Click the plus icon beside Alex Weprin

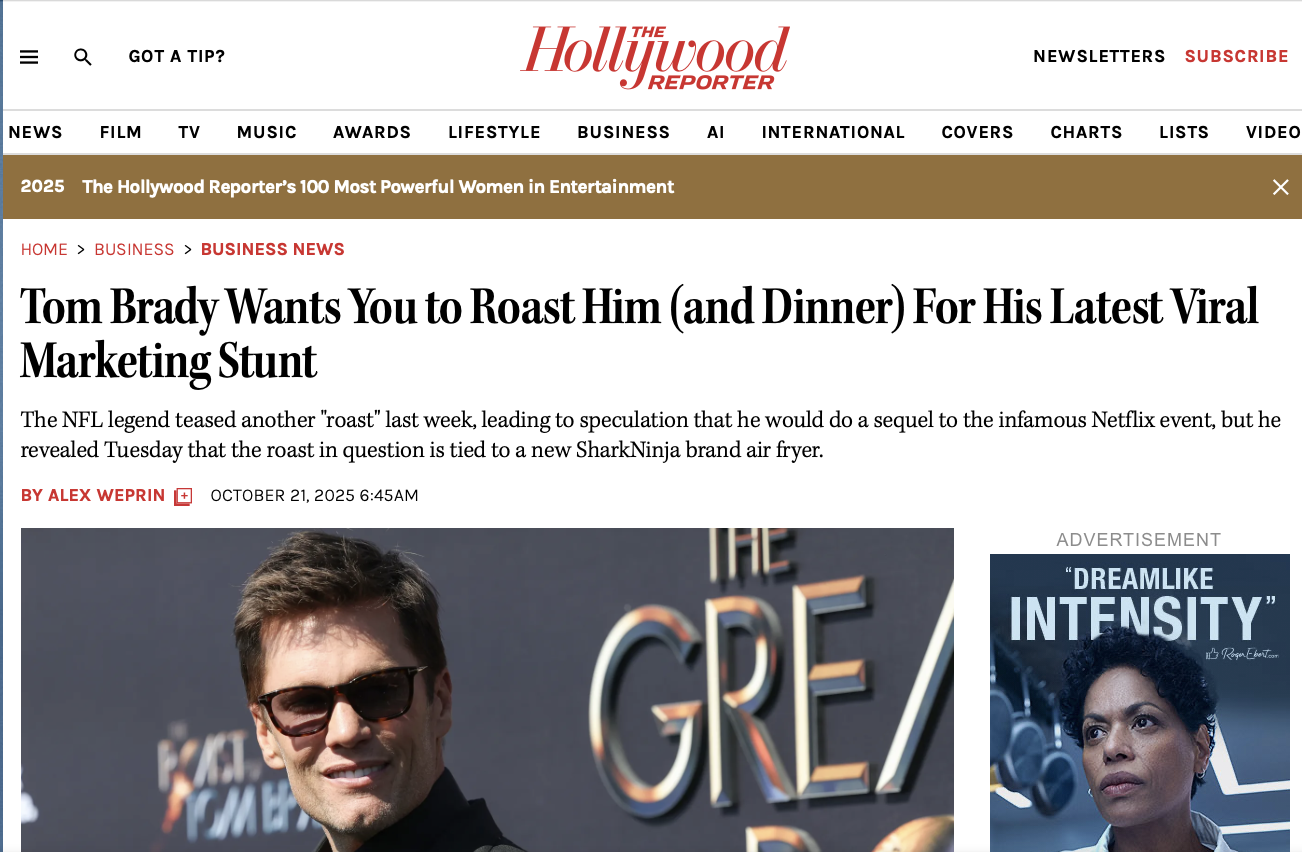183,496
